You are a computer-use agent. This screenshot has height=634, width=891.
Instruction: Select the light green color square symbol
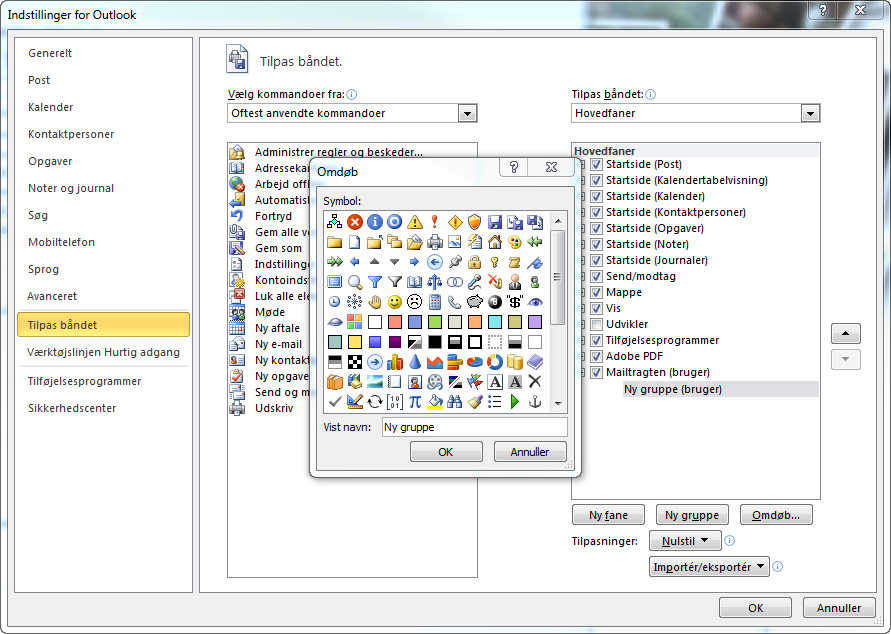tap(435, 321)
